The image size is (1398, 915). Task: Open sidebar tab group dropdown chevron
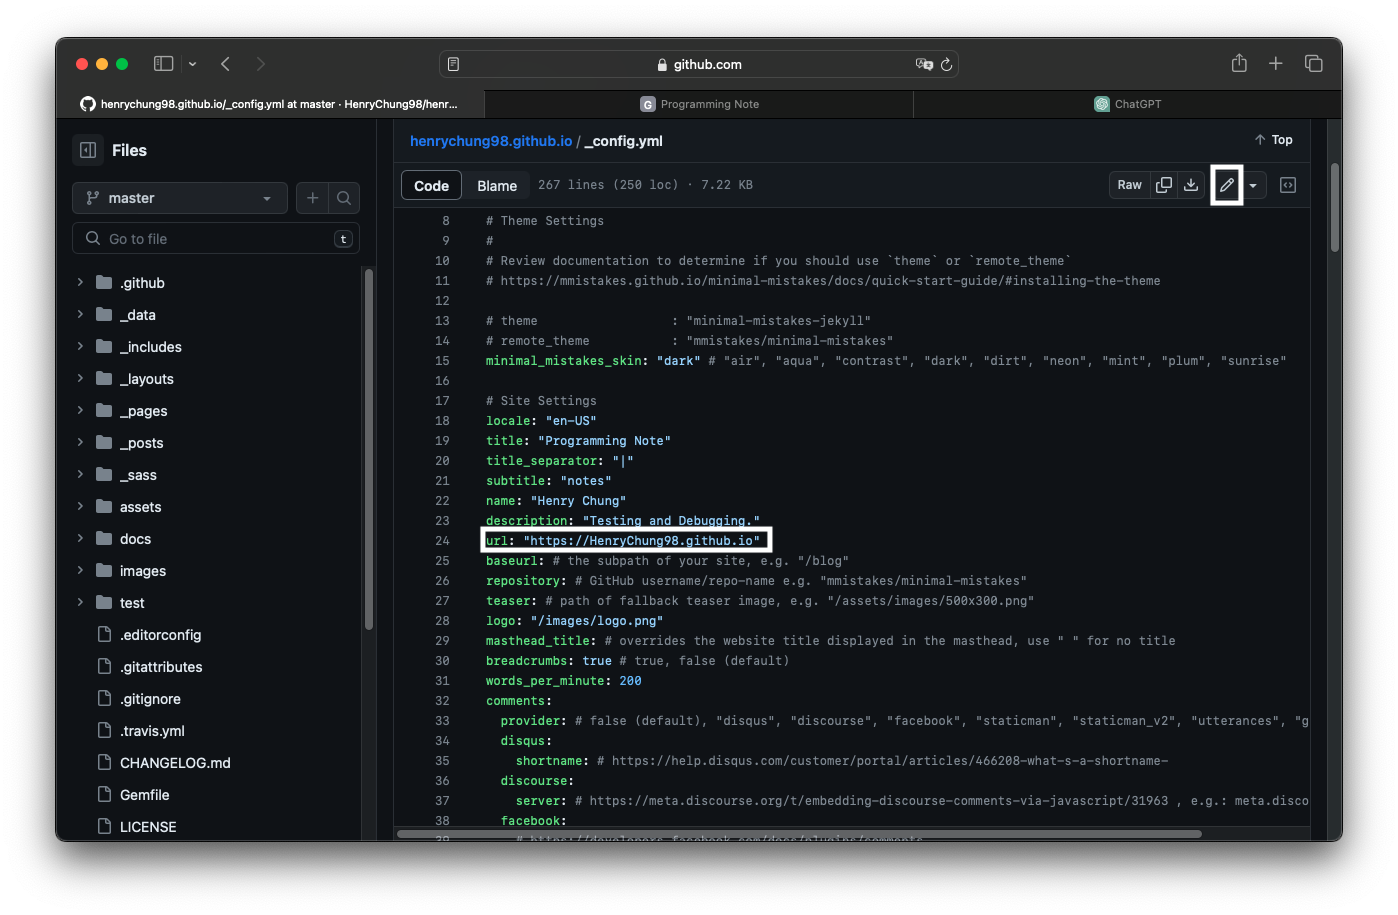tap(192, 64)
